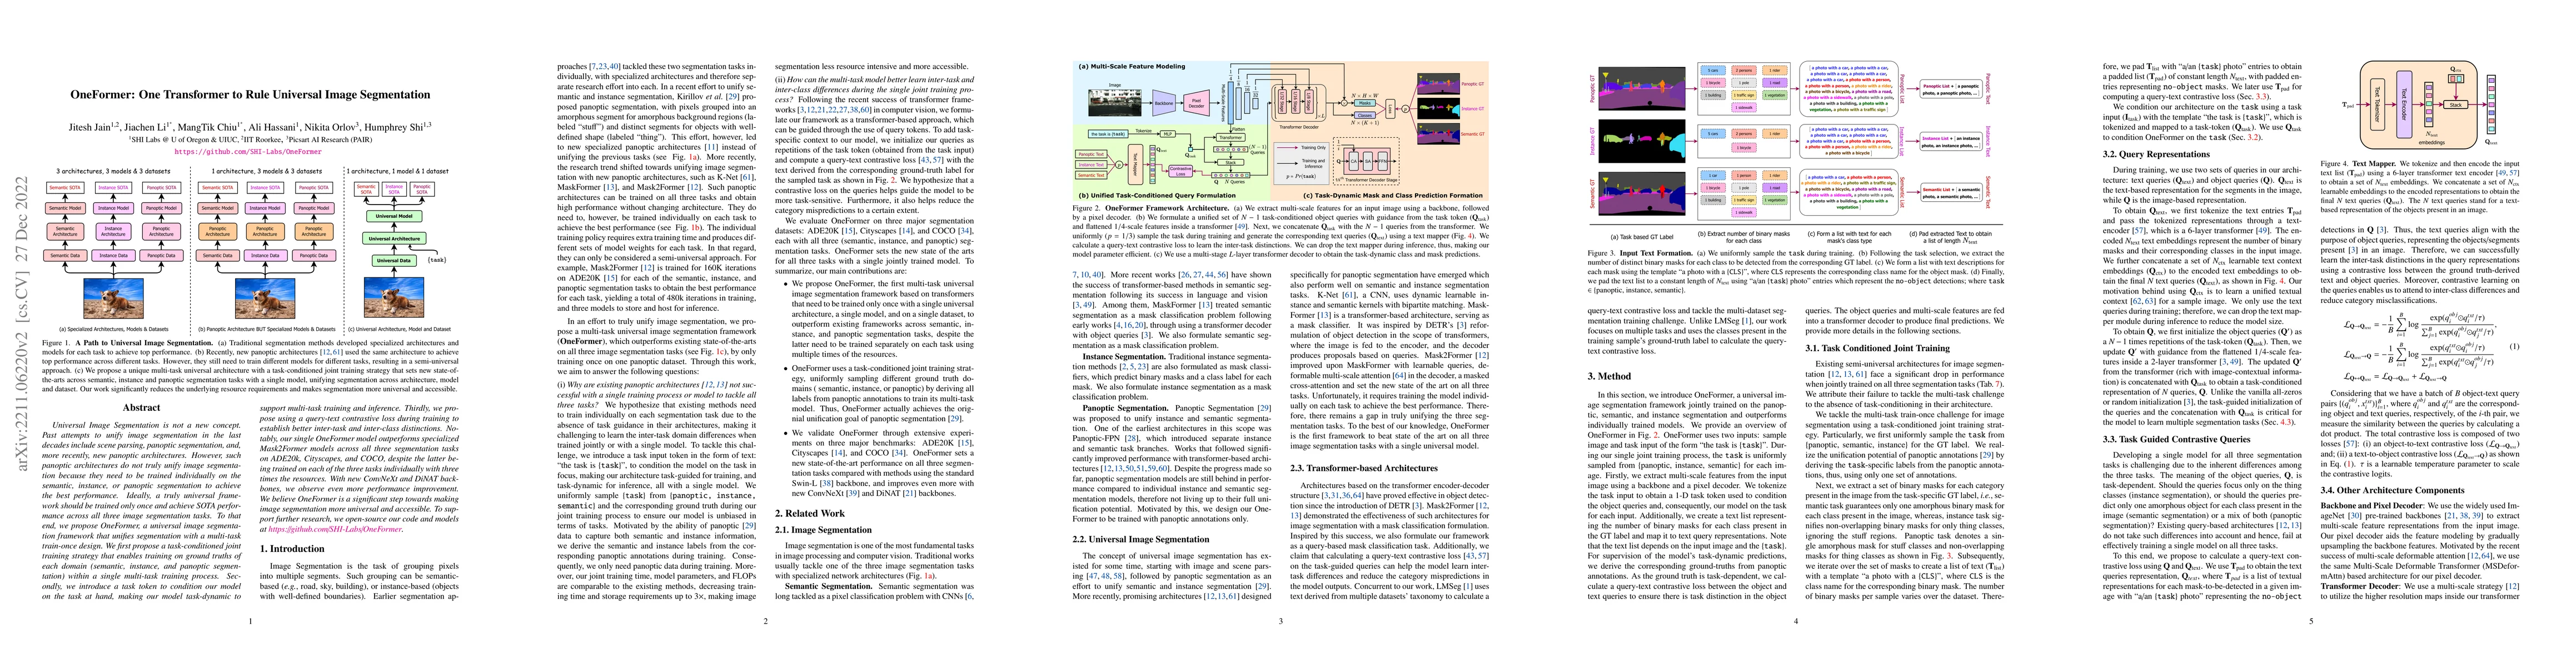Open the GitHub link below the author affiliations
This screenshot has width=2576, height=667.
[x=248, y=152]
